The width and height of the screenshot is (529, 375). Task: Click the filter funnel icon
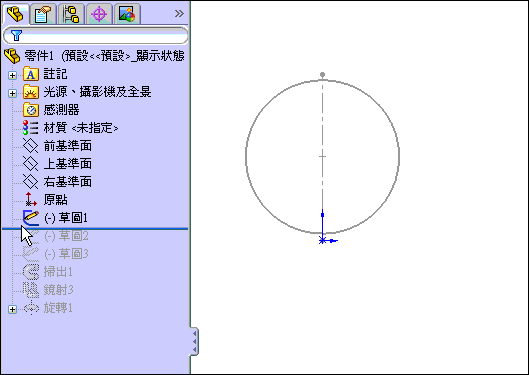pos(16,35)
